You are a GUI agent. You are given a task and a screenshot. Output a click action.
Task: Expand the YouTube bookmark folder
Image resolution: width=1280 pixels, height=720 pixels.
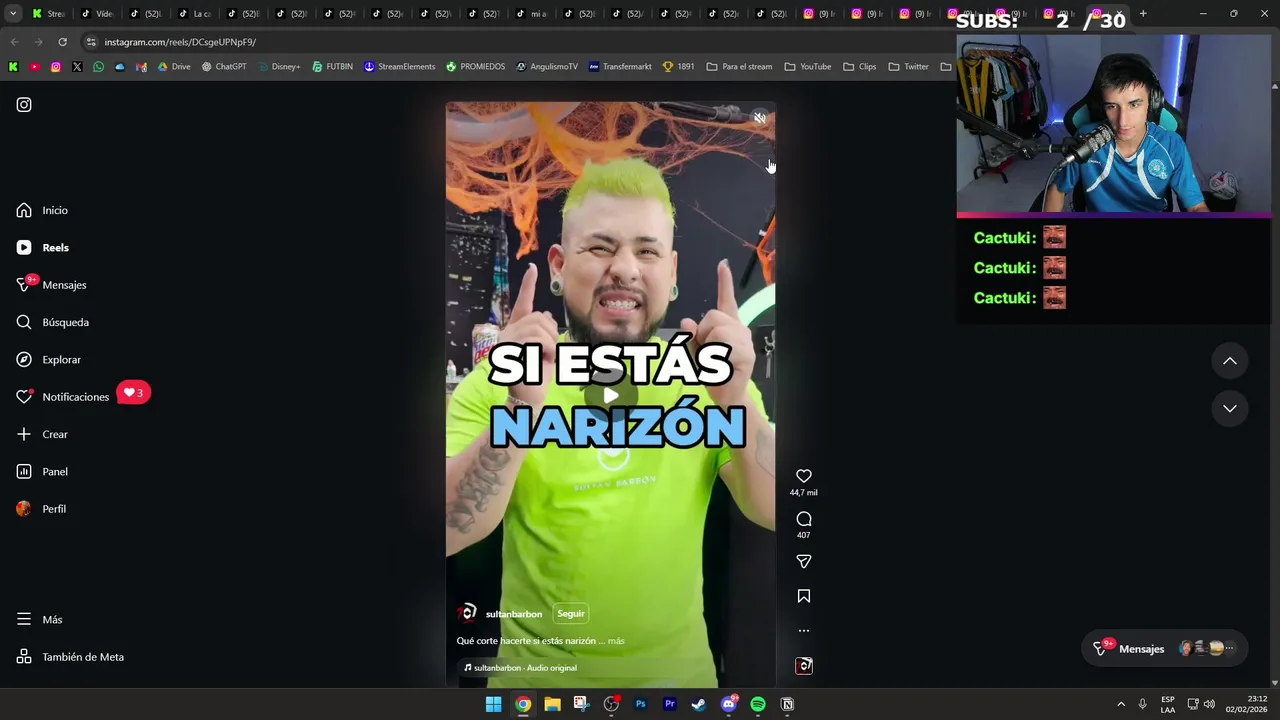click(x=808, y=67)
